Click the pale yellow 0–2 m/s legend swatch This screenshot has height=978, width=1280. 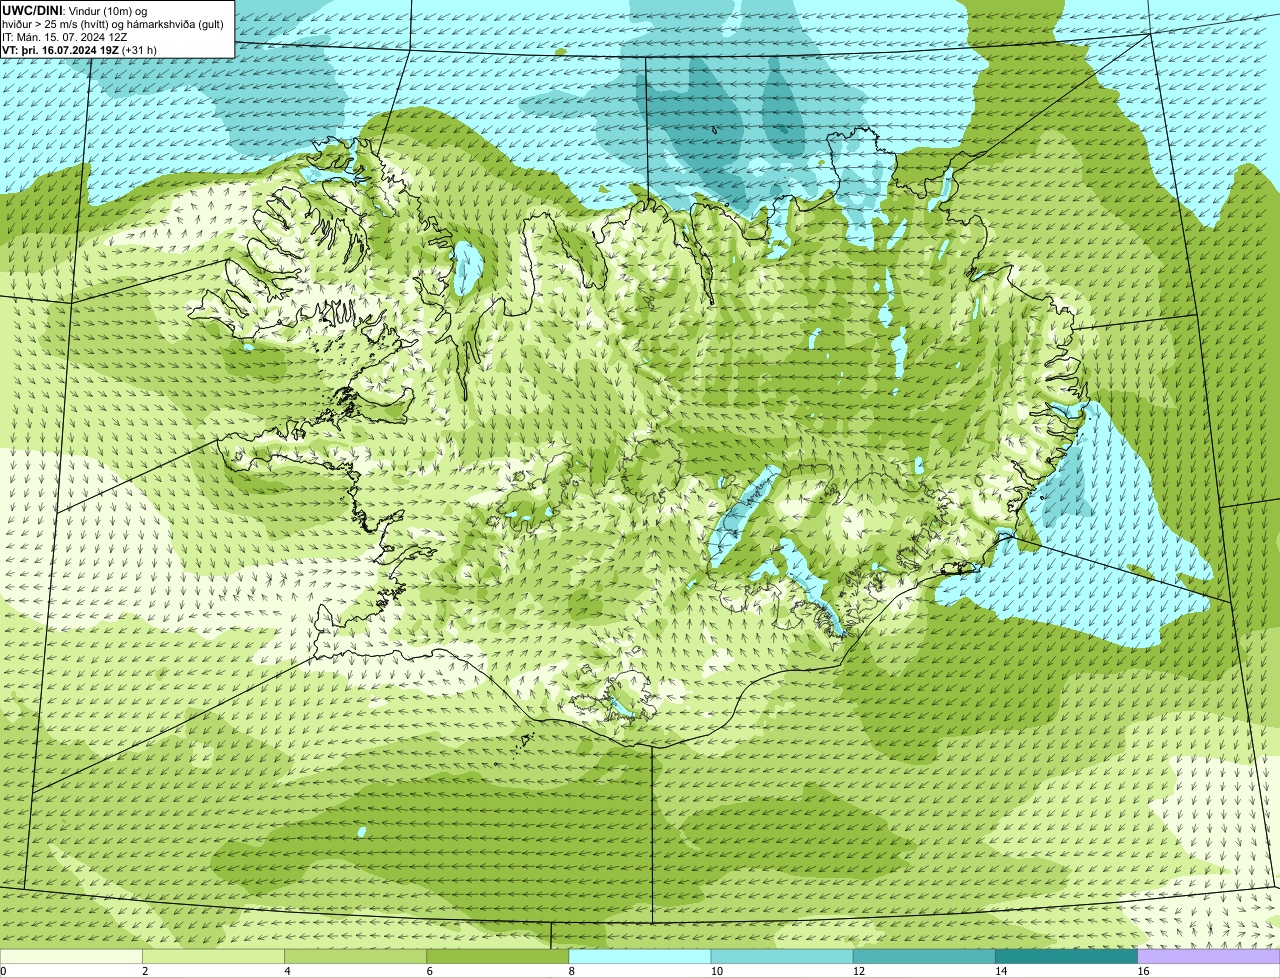71,957
